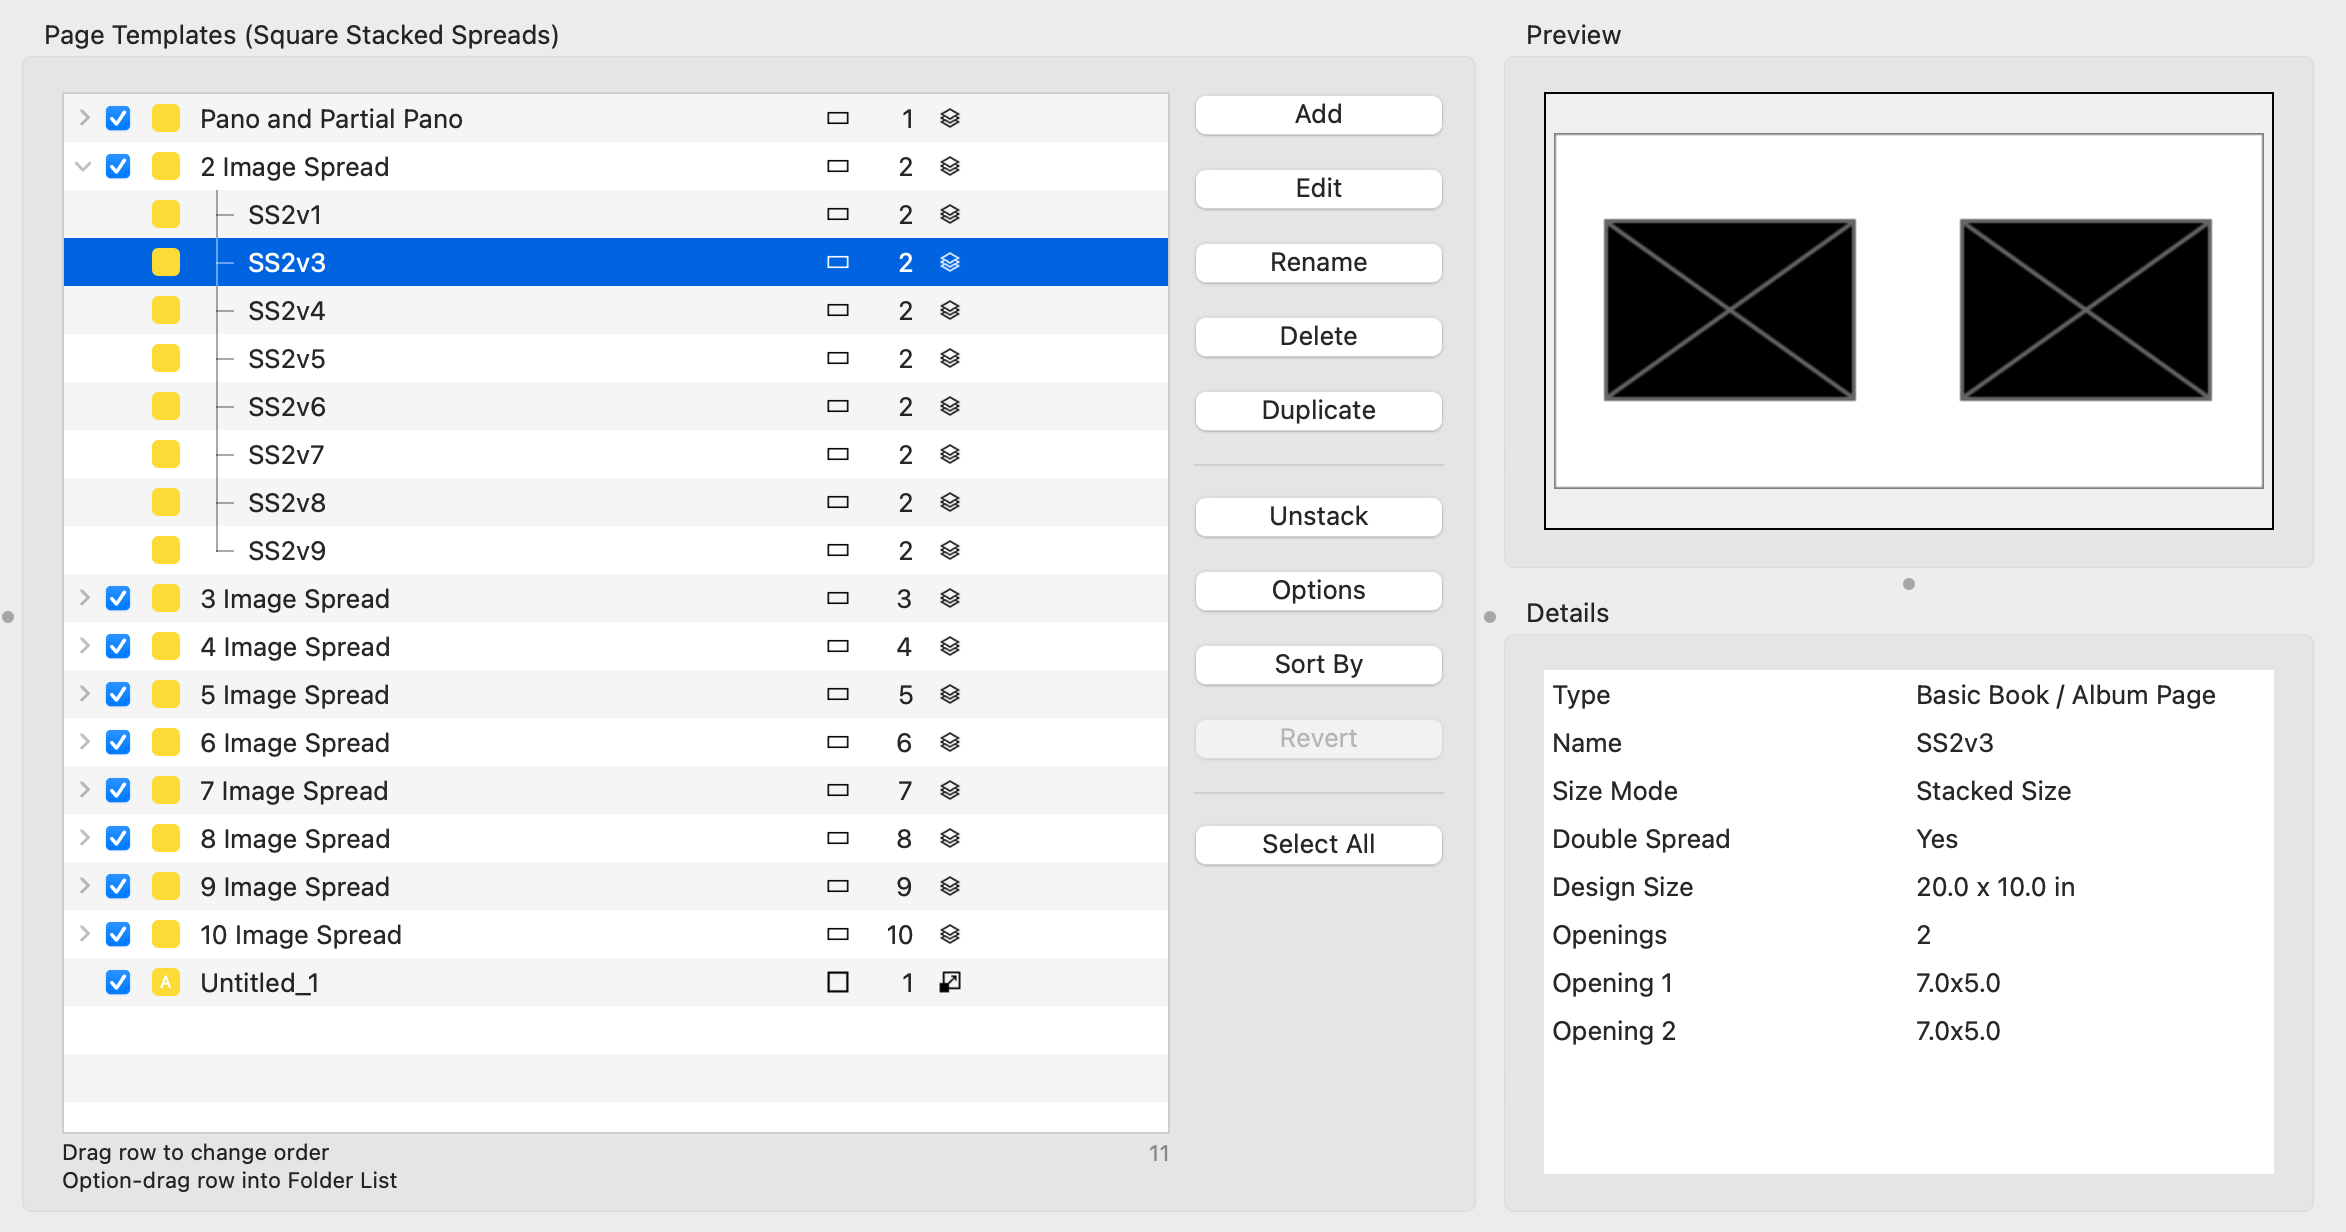Toggle the 4 Image Spread checkbox
This screenshot has width=2346, height=1232.
pyautogui.click(x=118, y=646)
